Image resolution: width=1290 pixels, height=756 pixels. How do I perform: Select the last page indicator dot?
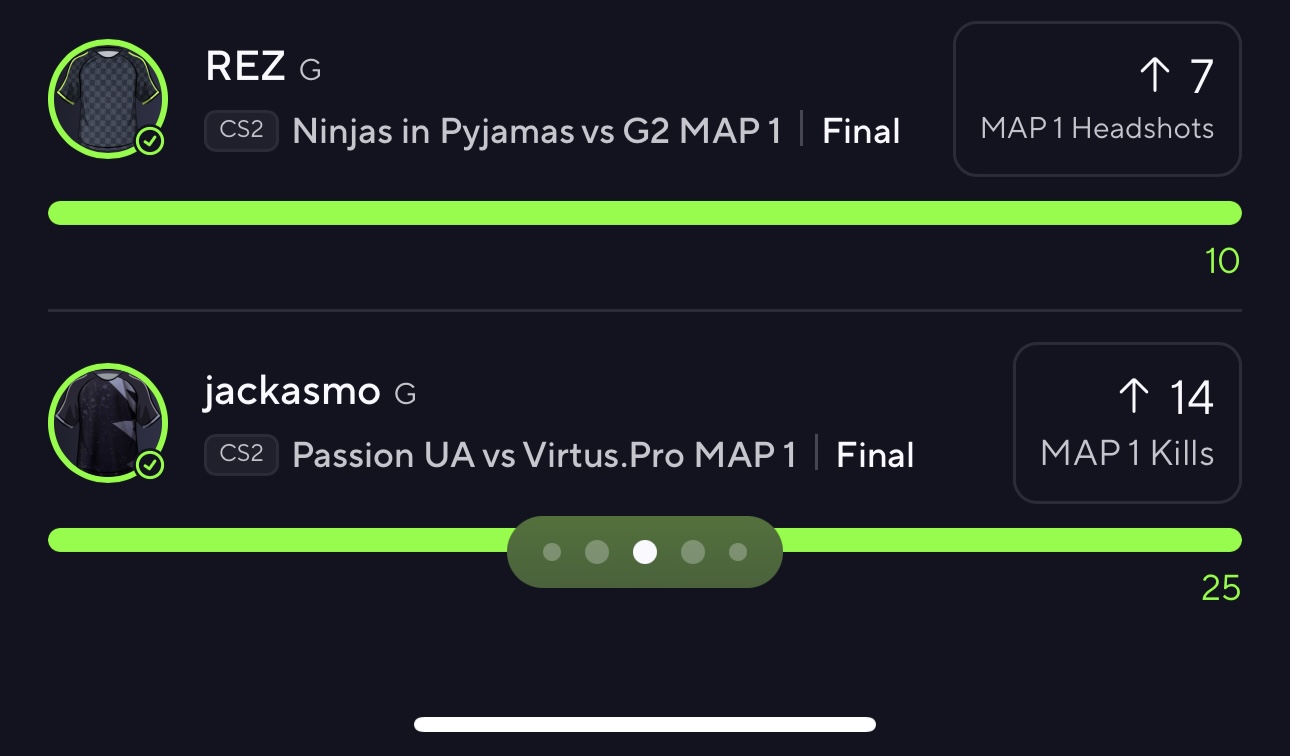click(x=738, y=552)
